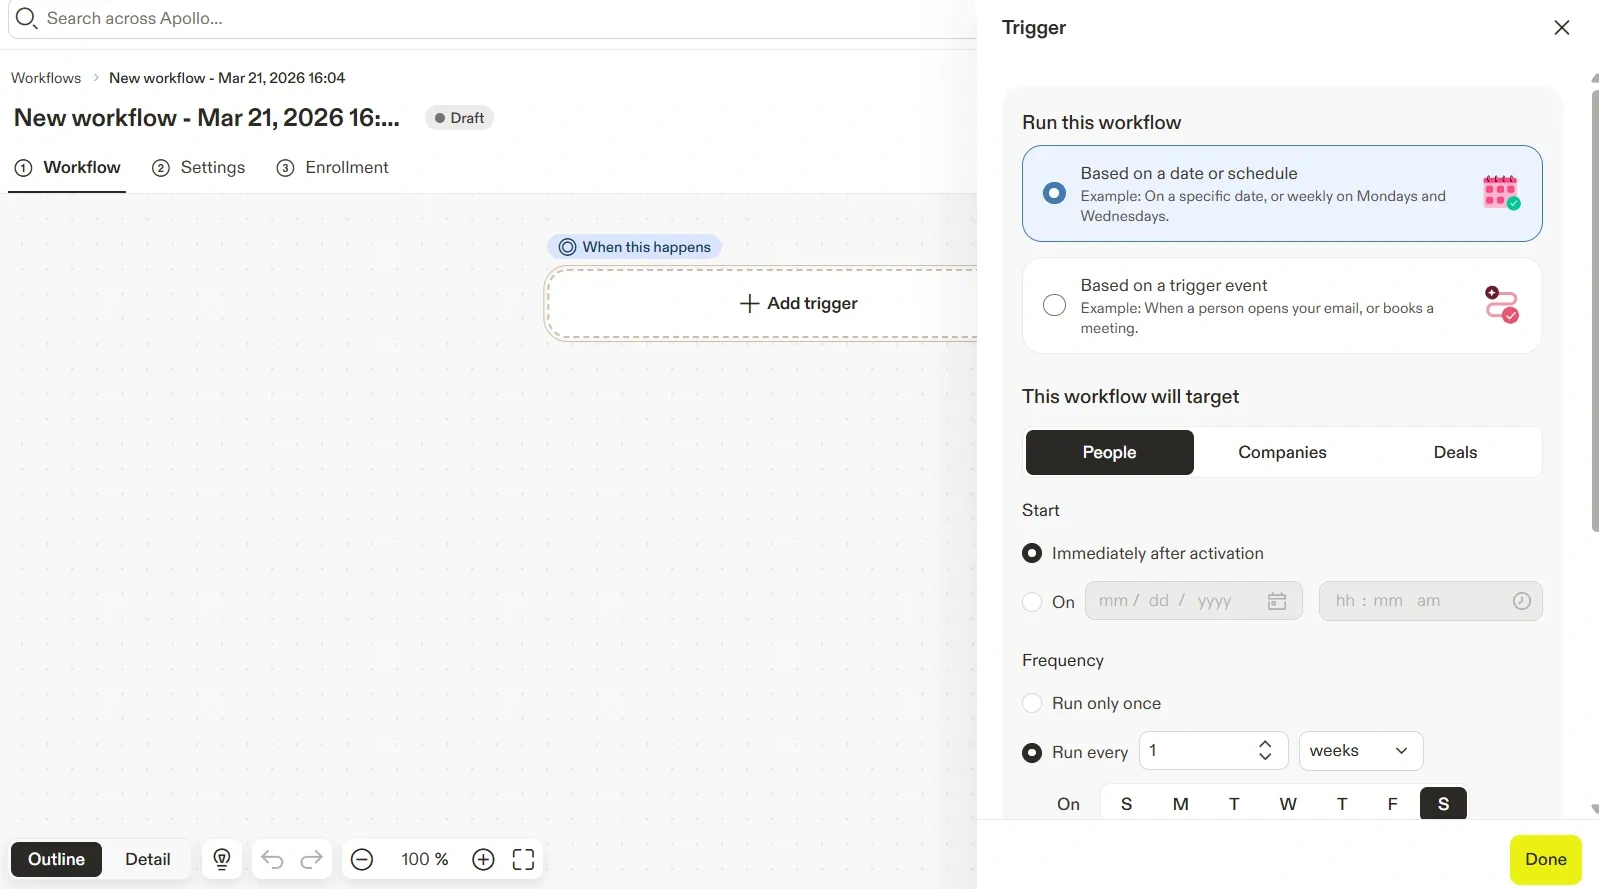Close the Trigger panel
Image resolution: width=1599 pixels, height=889 pixels.
(x=1561, y=28)
